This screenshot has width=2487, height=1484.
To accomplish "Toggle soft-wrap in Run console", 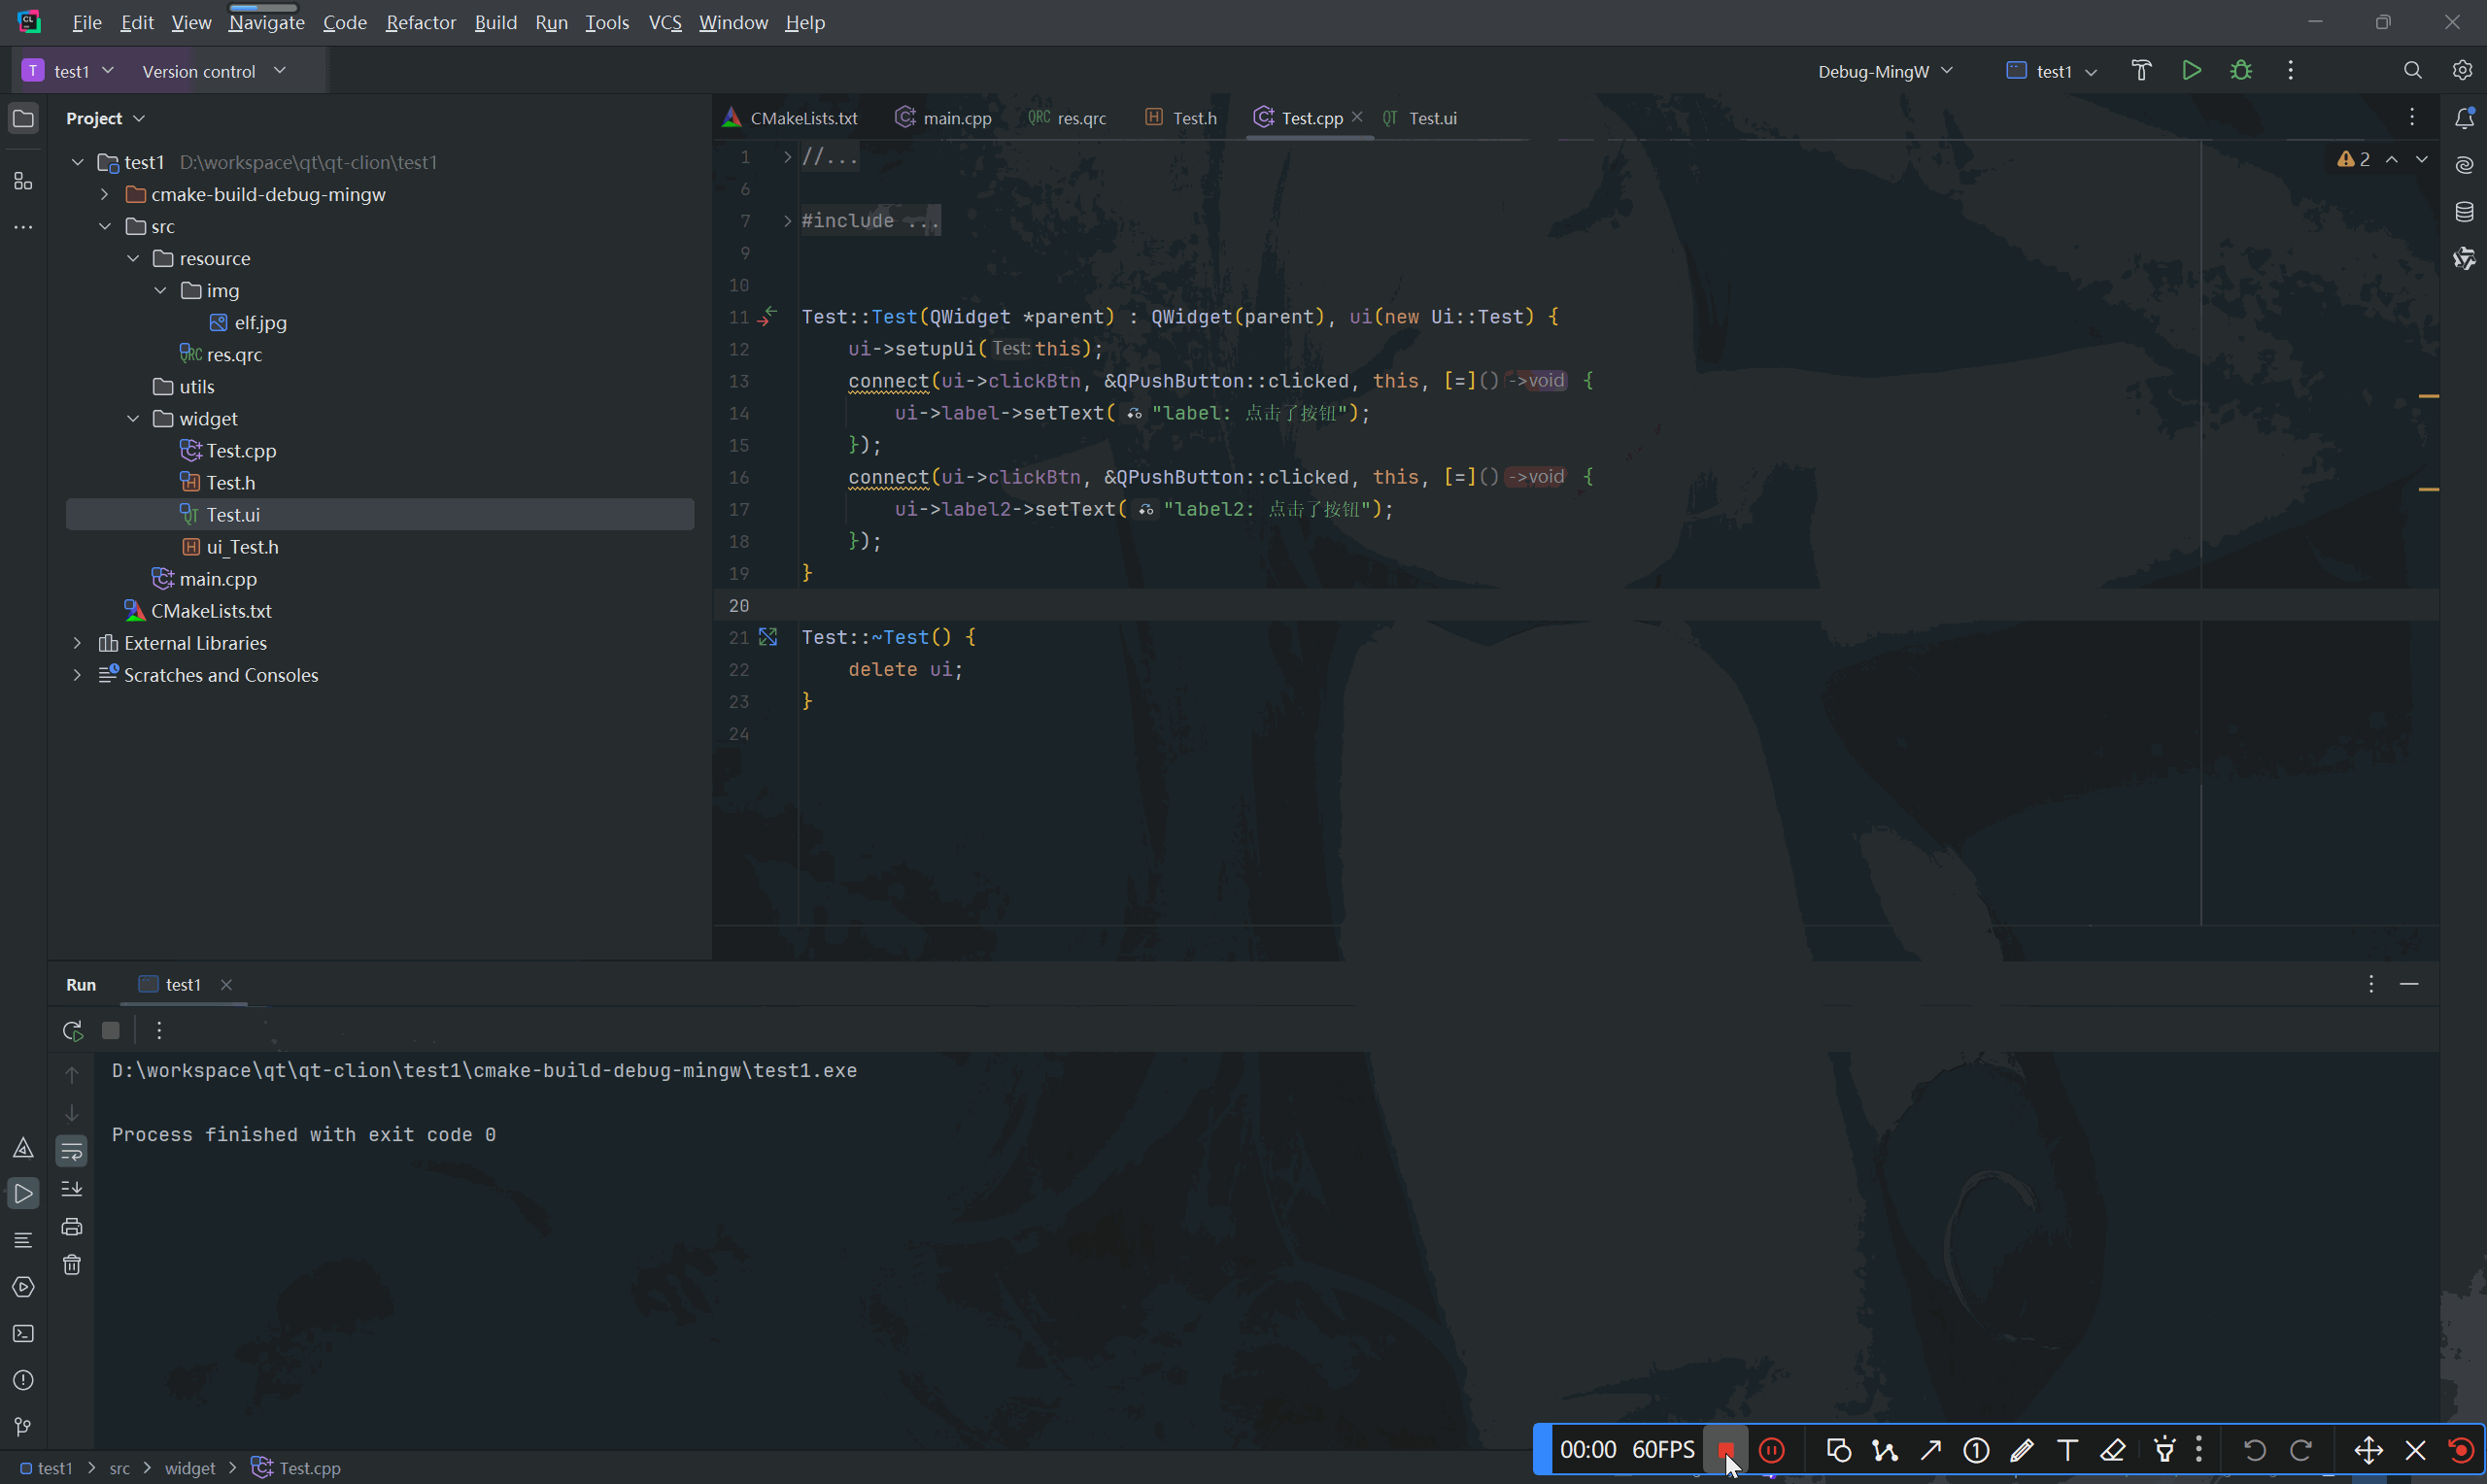I will (x=72, y=1151).
